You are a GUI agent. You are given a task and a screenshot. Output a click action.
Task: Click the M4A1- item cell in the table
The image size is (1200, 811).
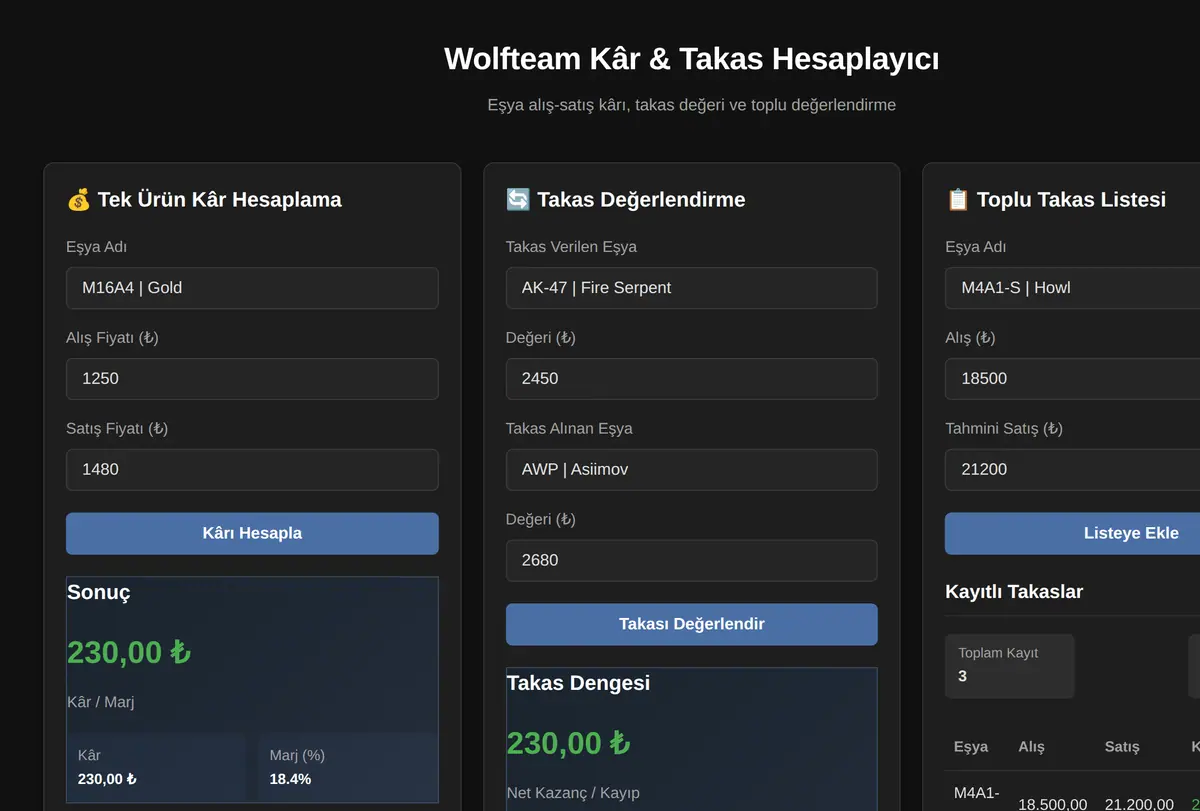coord(977,793)
